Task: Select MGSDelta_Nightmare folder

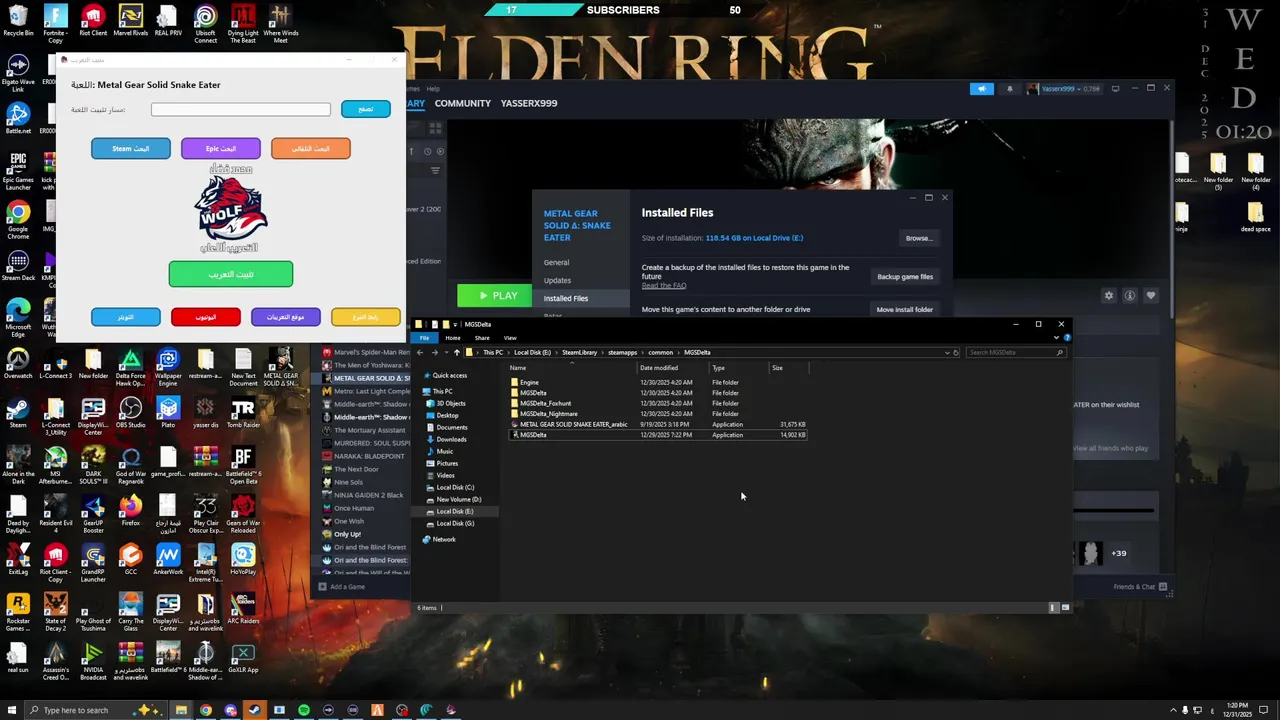Action: [548, 414]
